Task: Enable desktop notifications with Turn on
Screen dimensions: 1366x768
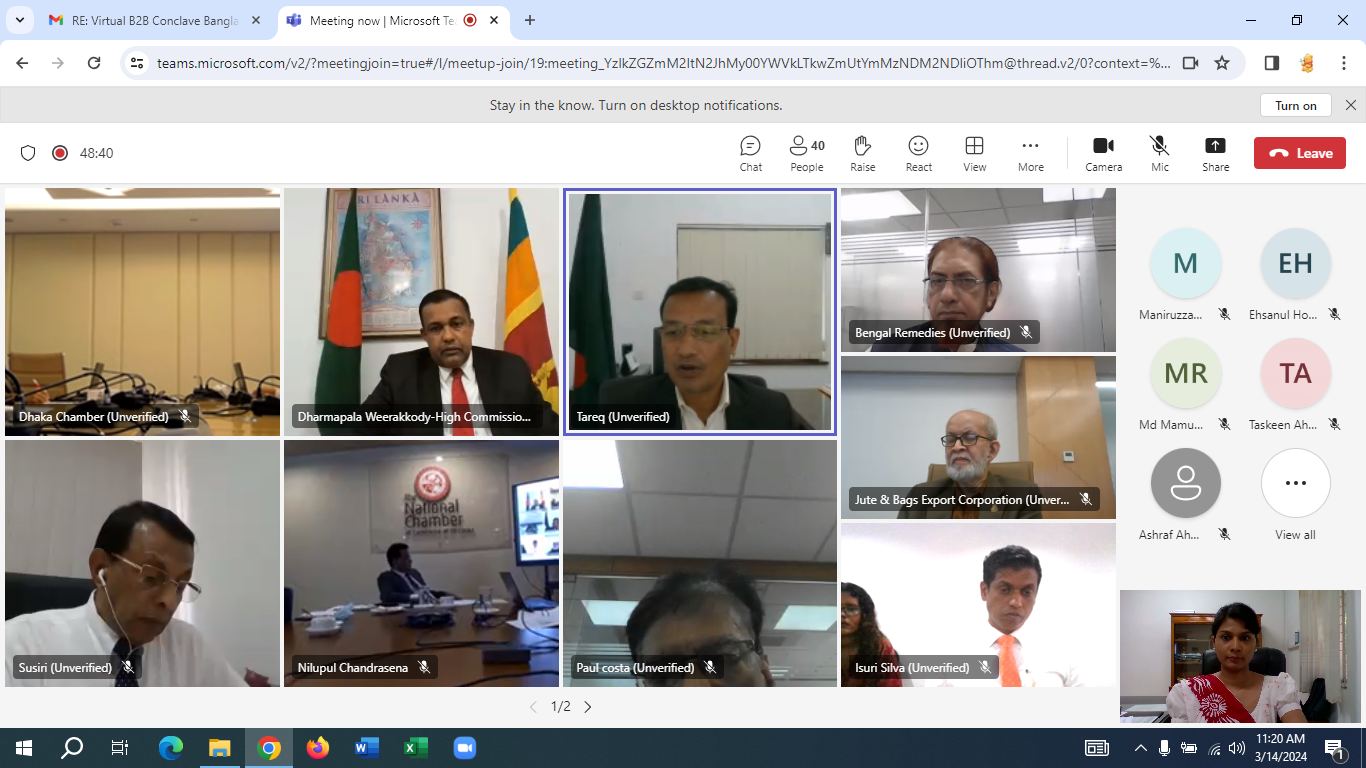Action: click(x=1295, y=104)
